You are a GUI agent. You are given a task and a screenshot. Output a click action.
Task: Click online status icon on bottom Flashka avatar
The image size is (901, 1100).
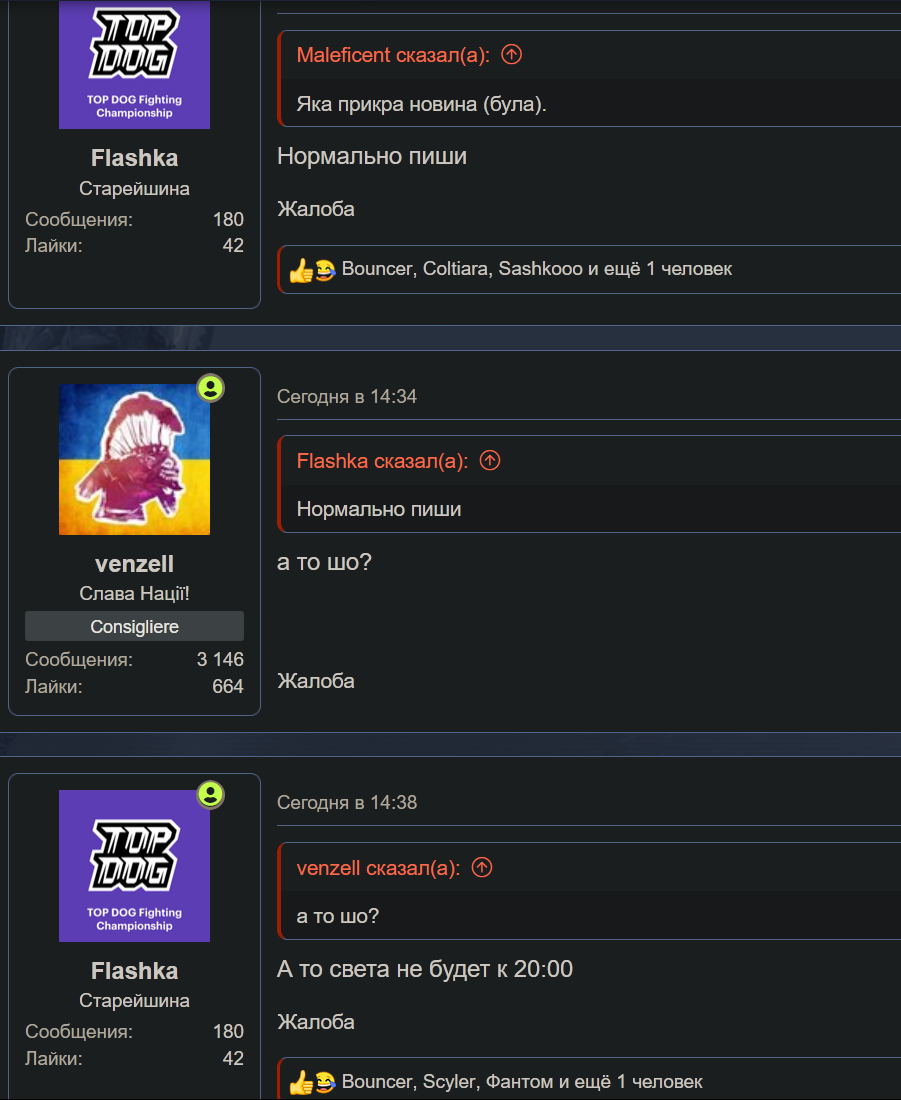211,795
